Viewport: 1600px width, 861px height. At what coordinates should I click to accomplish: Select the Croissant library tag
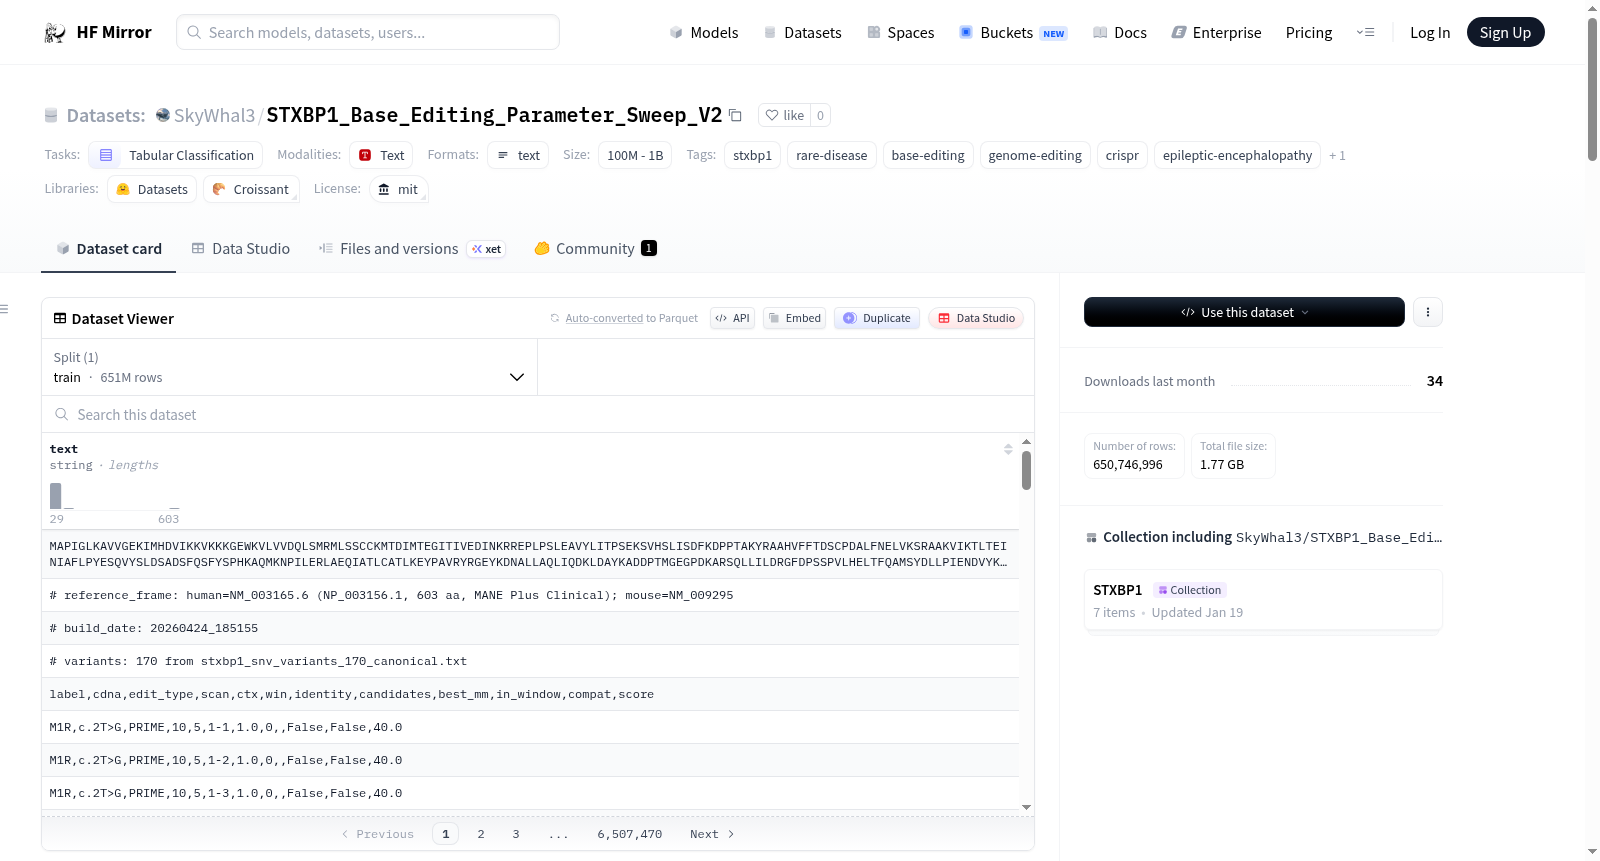(x=251, y=189)
